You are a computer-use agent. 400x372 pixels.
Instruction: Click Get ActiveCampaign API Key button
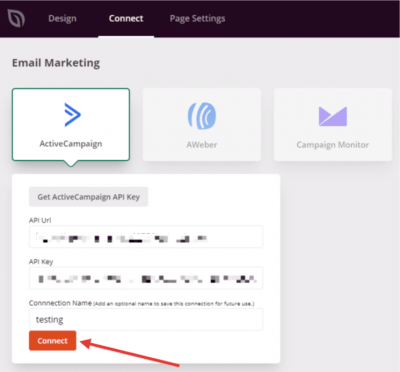point(88,197)
